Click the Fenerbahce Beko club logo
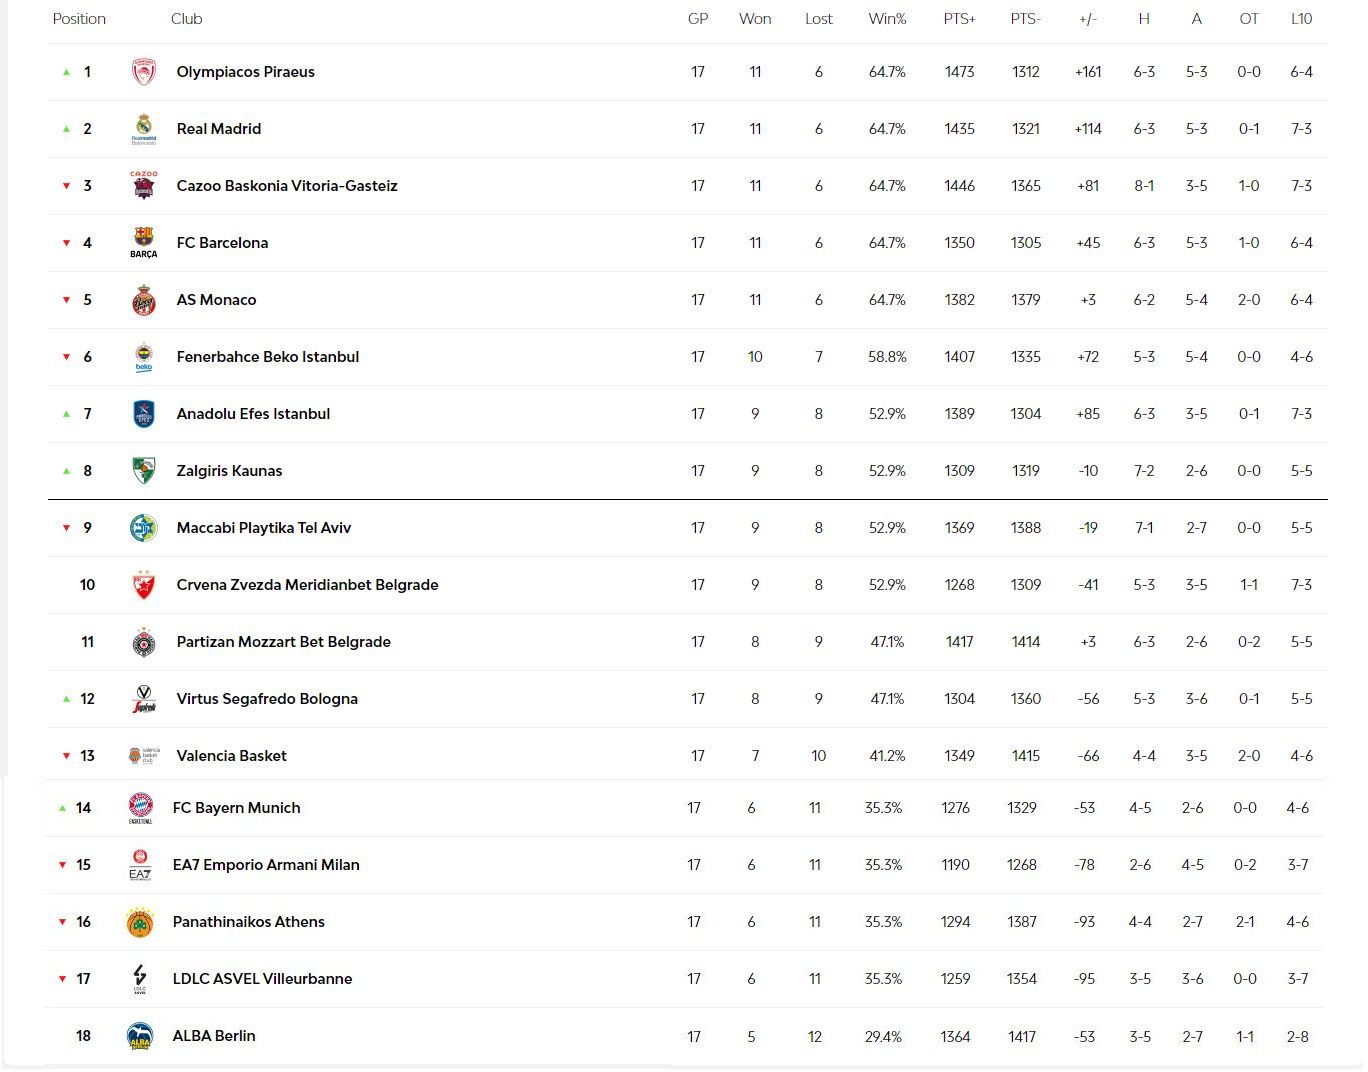 [144, 357]
